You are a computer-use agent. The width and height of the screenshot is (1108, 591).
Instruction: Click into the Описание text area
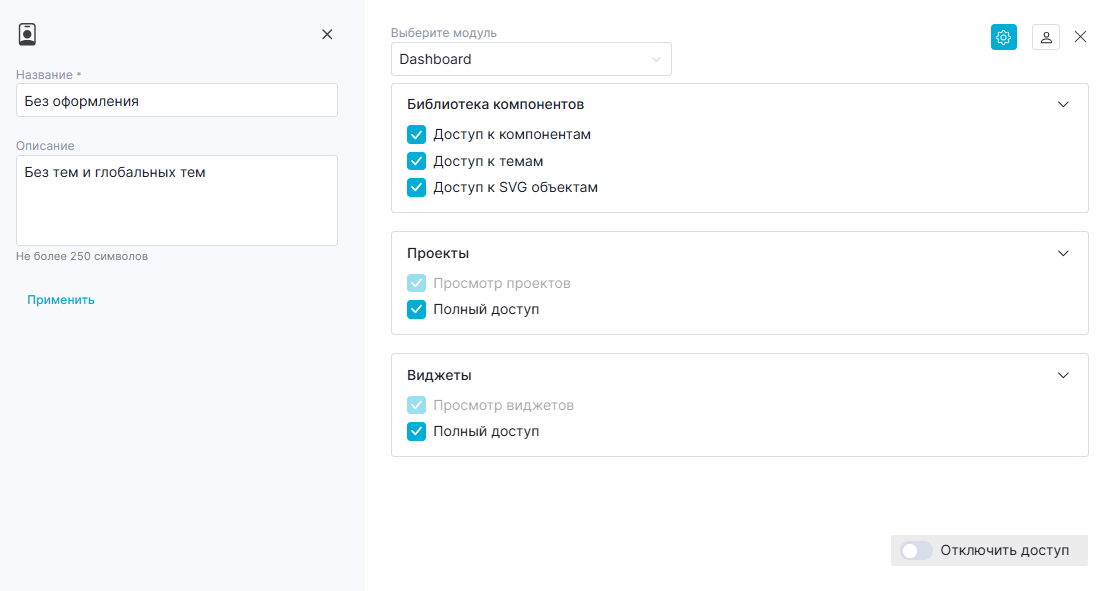point(177,201)
